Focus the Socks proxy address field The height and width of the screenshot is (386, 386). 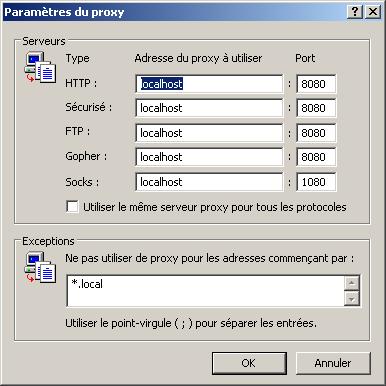click(209, 182)
